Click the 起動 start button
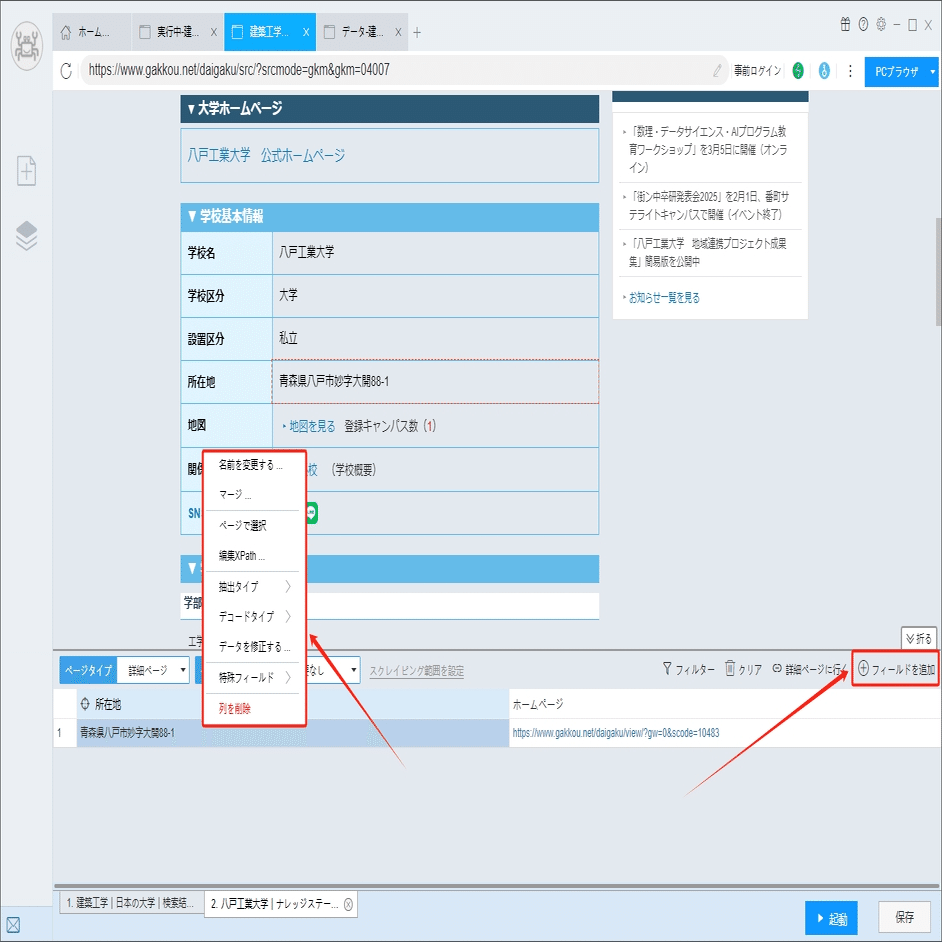942x942 pixels. click(x=831, y=919)
